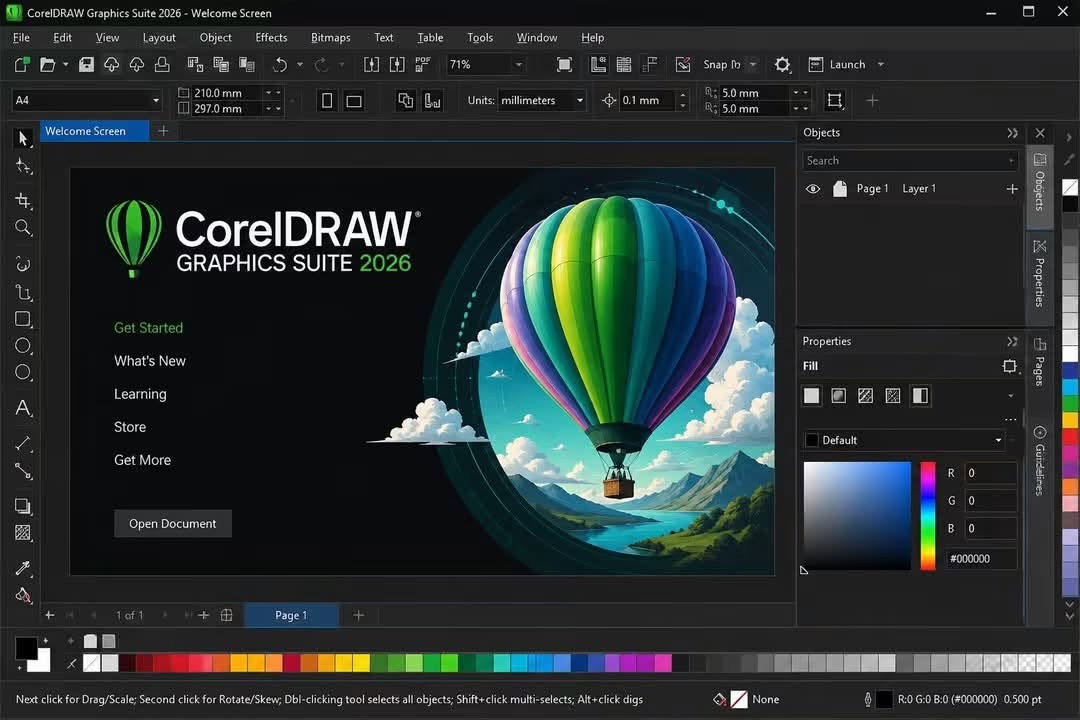This screenshot has height=720, width=1080.
Task: Choose the Fountain fill type
Action: [x=838, y=395]
